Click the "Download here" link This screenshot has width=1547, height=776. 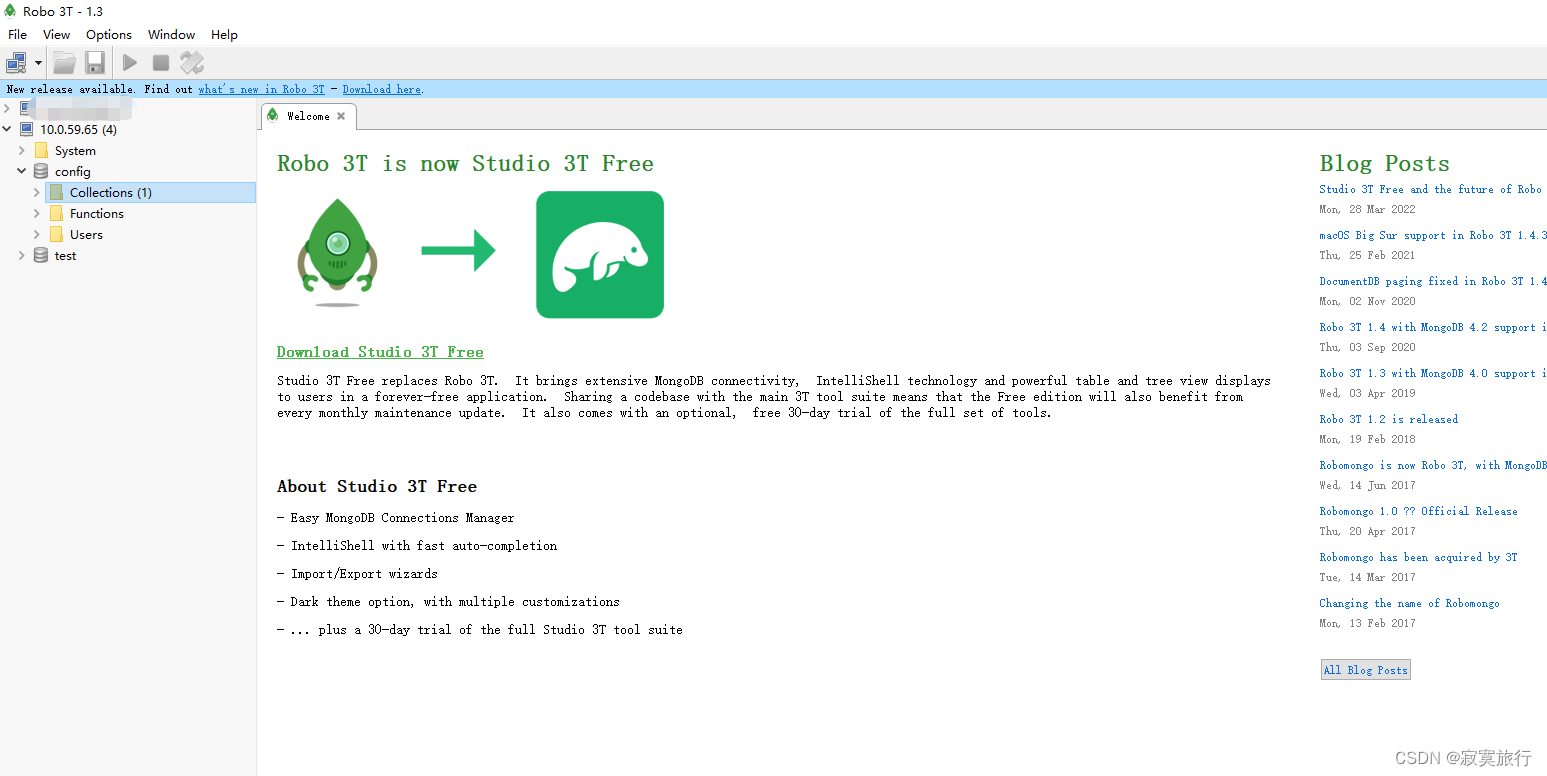click(x=381, y=89)
